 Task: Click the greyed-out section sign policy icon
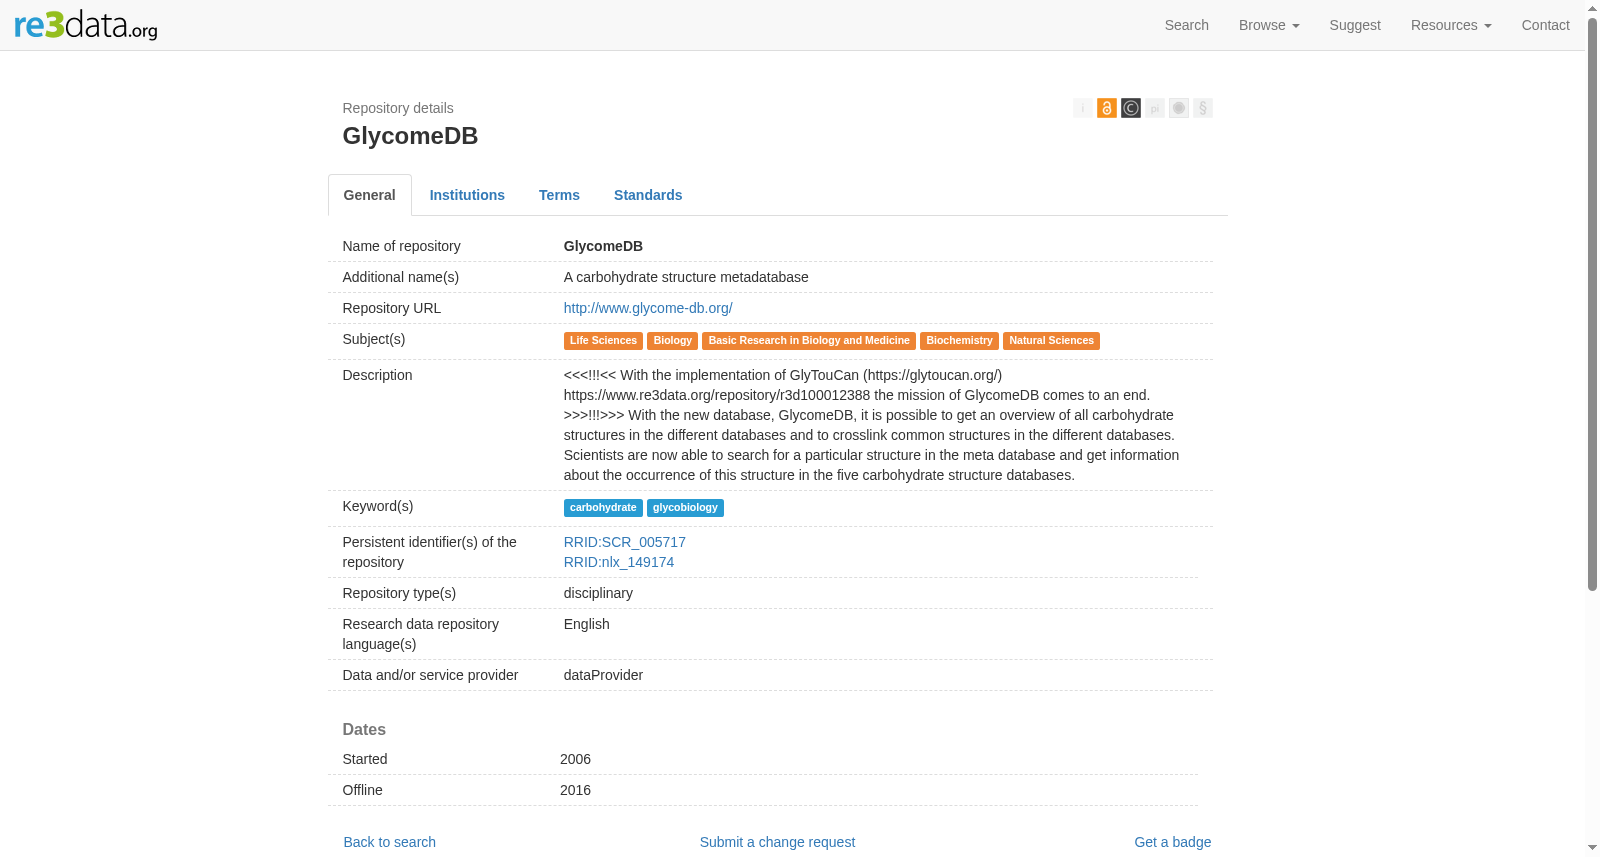pos(1203,108)
